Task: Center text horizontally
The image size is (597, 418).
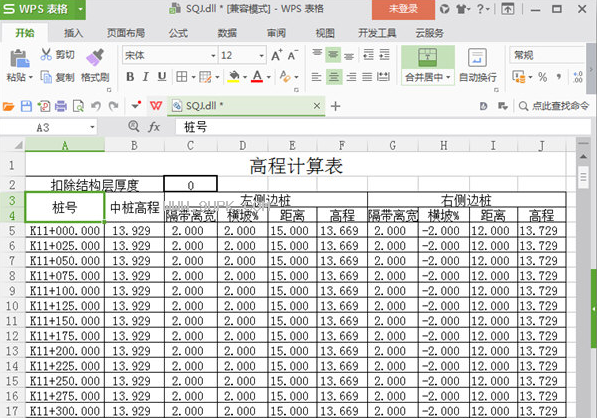Action: 334,77
